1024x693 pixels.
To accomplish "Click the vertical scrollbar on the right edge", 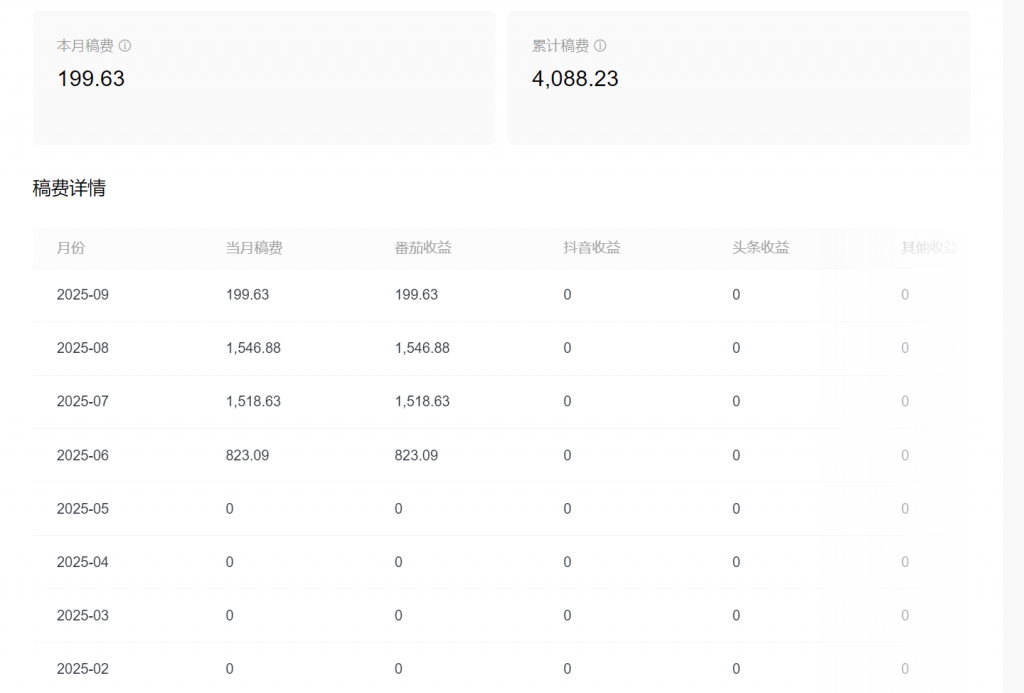I will pyautogui.click(x=1013, y=346).
